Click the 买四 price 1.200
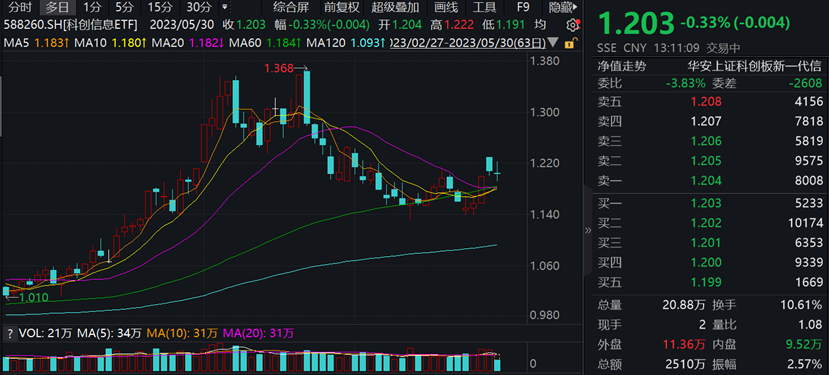 tap(706, 263)
